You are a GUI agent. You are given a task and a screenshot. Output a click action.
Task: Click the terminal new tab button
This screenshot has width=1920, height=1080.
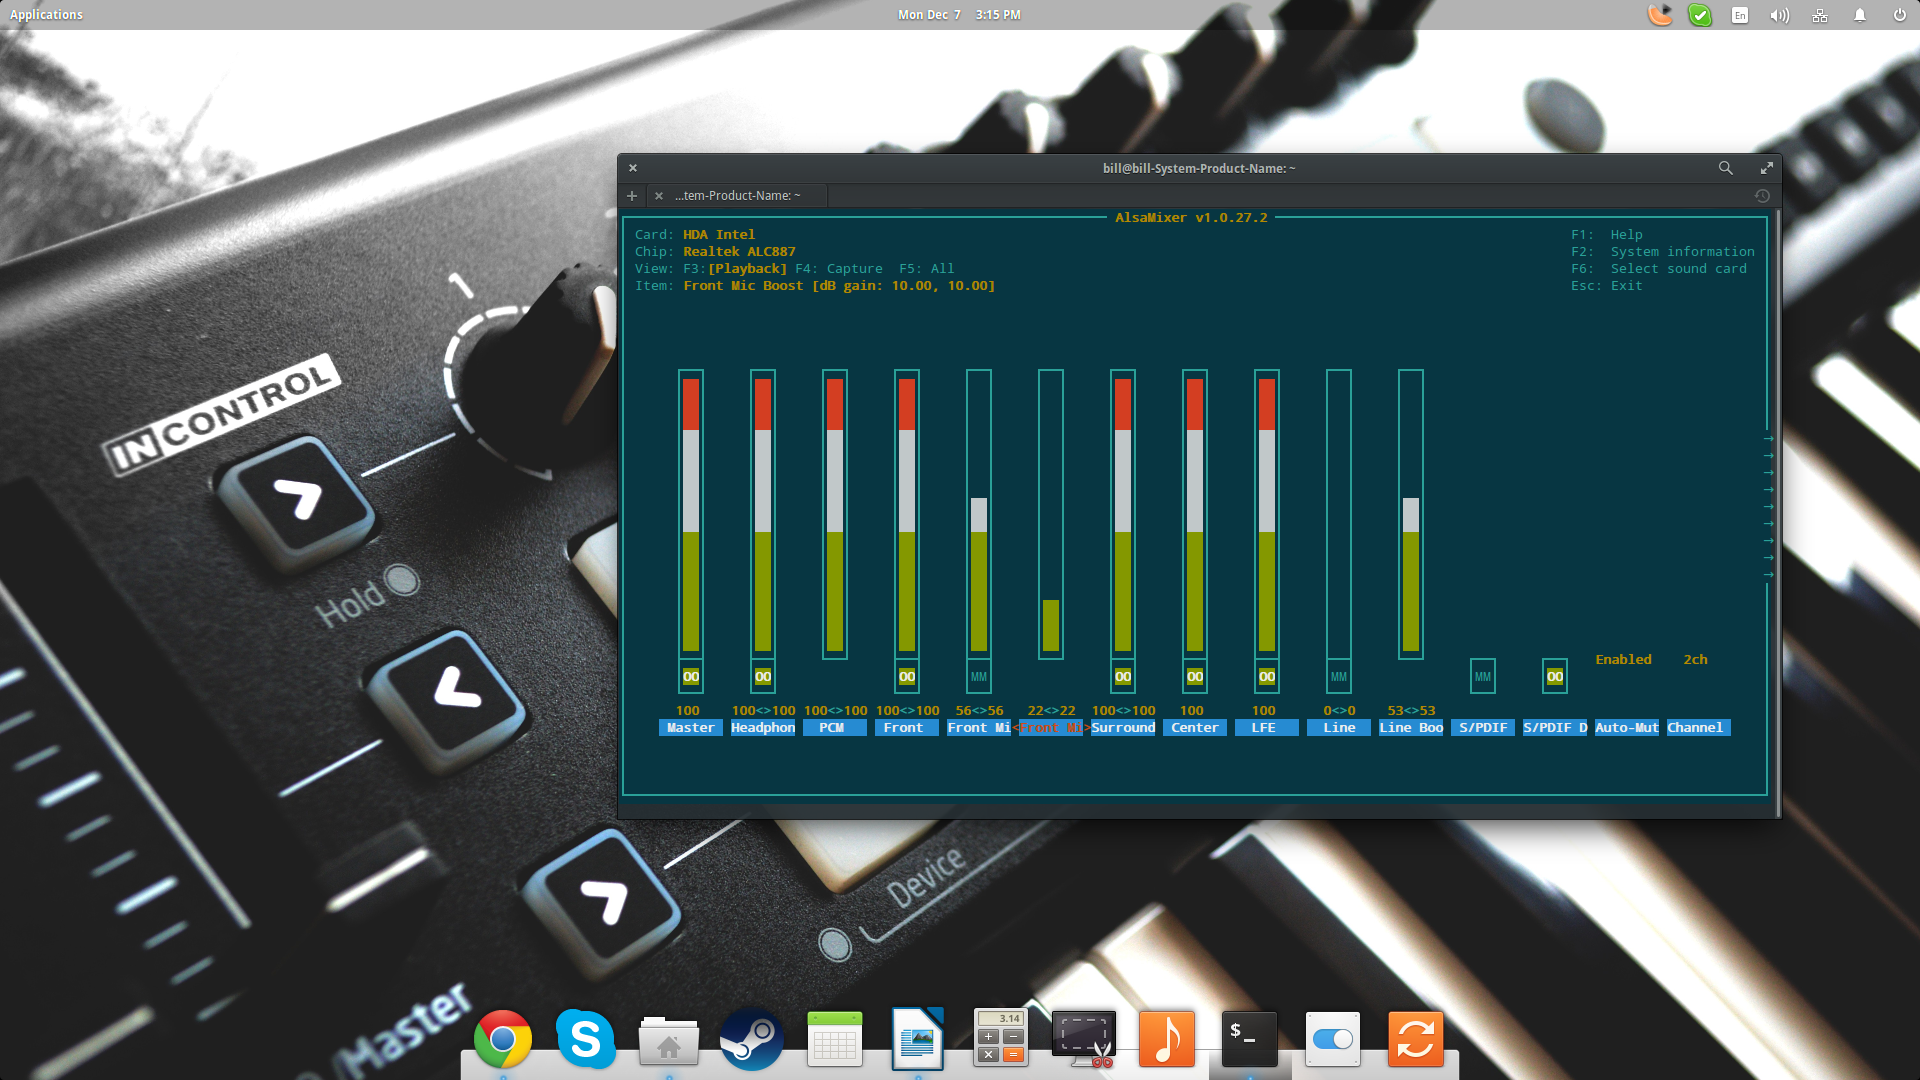point(632,195)
